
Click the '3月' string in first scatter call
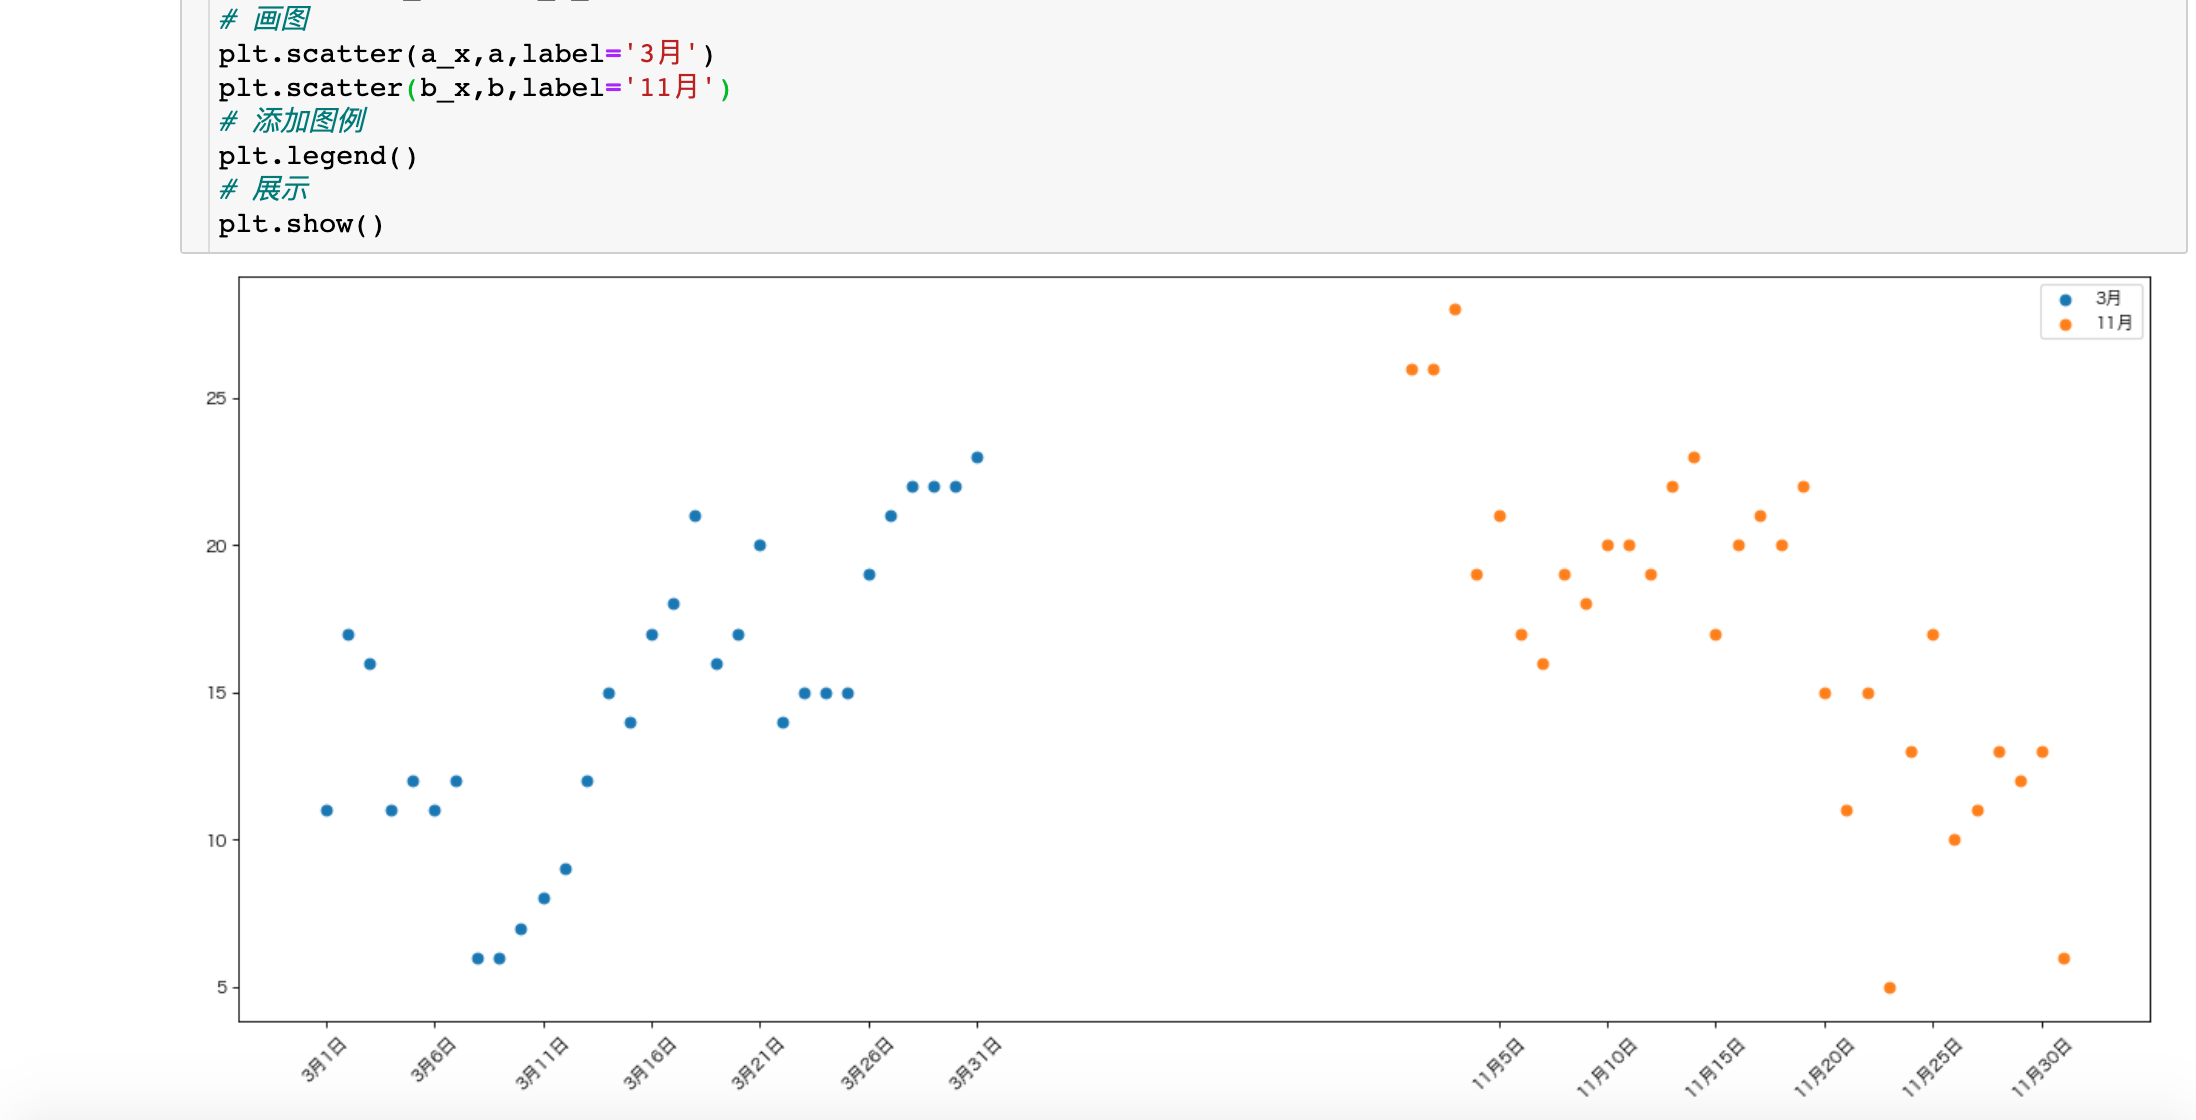tap(660, 53)
